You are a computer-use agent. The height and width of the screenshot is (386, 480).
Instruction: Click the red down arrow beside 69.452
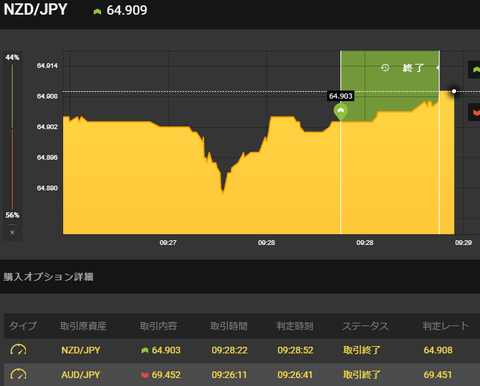(x=145, y=375)
